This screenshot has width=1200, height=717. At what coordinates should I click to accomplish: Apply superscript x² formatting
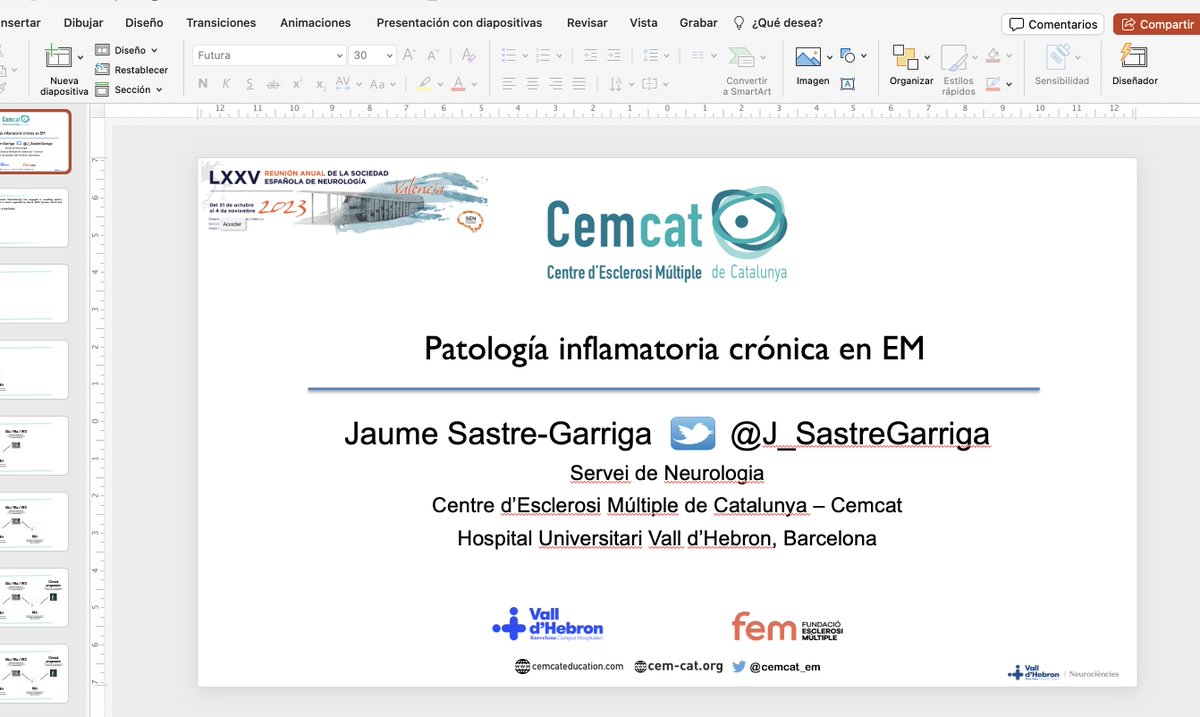[x=298, y=84]
